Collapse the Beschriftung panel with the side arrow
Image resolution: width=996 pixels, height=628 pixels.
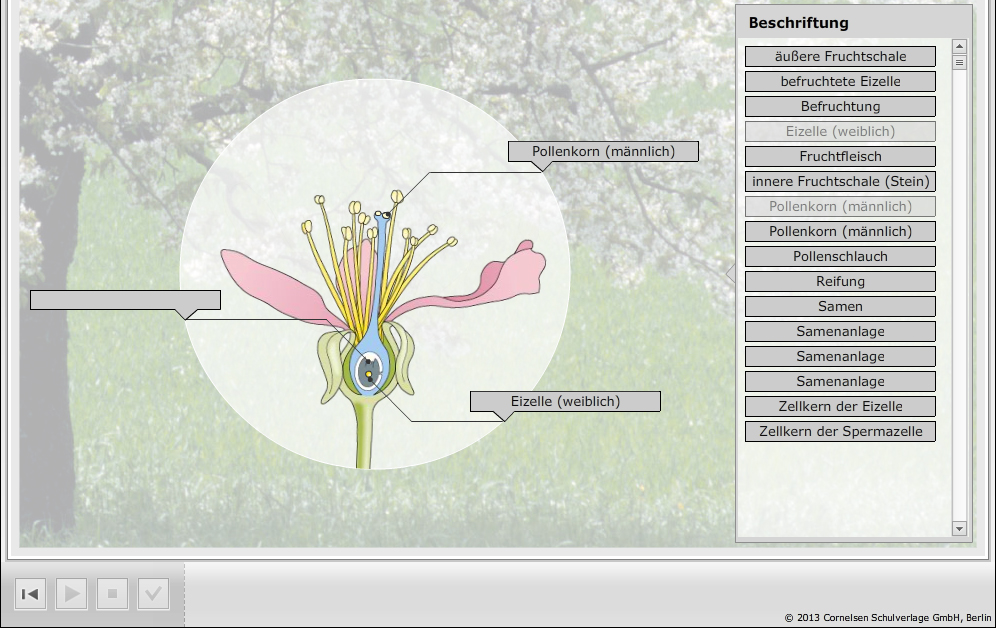pos(730,273)
